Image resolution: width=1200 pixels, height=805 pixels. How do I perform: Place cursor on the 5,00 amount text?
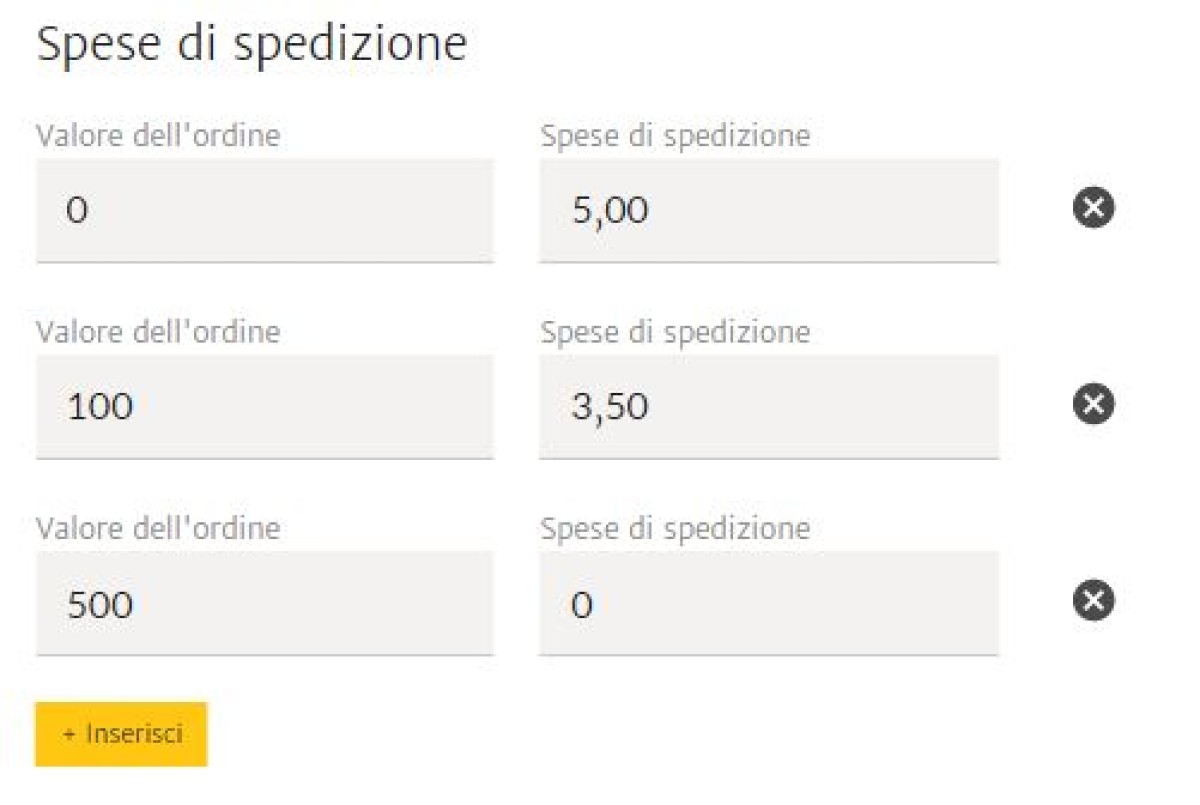[610, 211]
